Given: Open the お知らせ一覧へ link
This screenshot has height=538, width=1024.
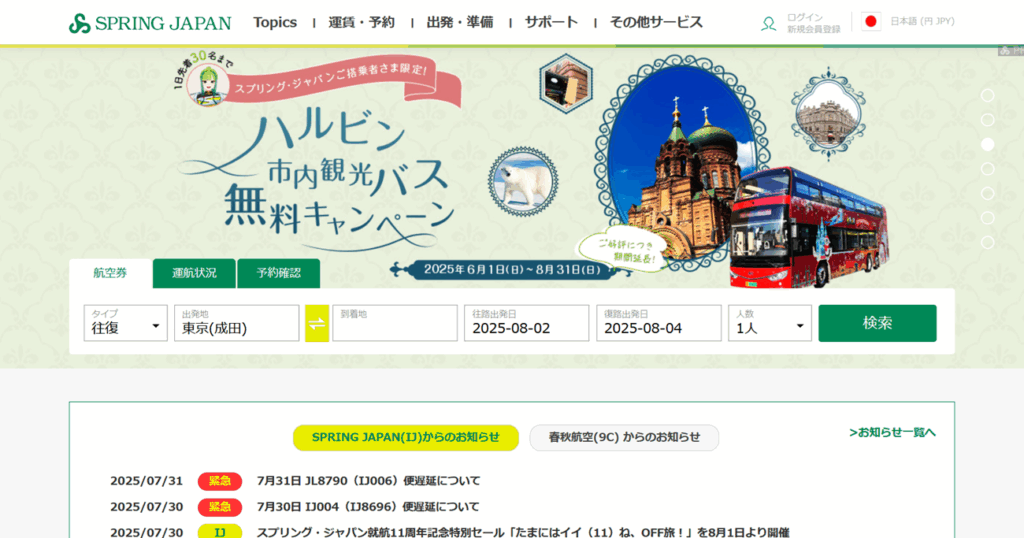Looking at the screenshot, I should tap(892, 432).
